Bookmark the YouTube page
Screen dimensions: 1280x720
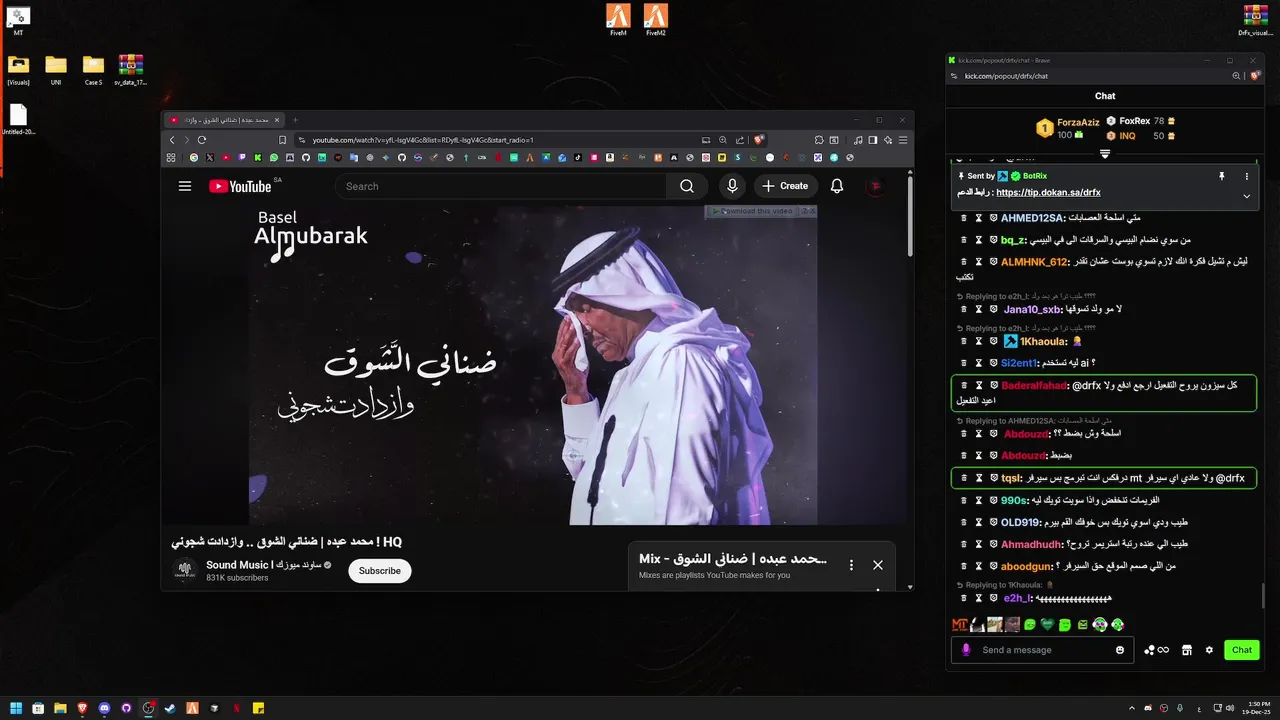(x=282, y=140)
